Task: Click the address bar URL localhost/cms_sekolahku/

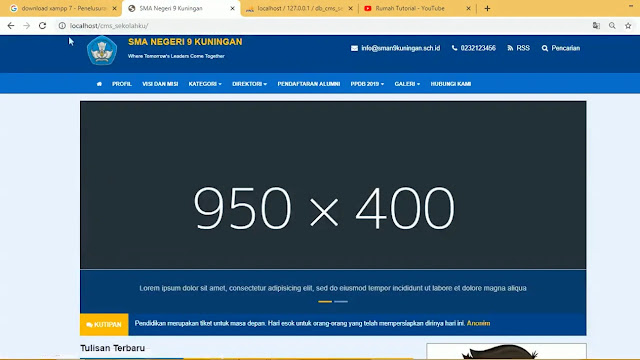Action: [109, 26]
